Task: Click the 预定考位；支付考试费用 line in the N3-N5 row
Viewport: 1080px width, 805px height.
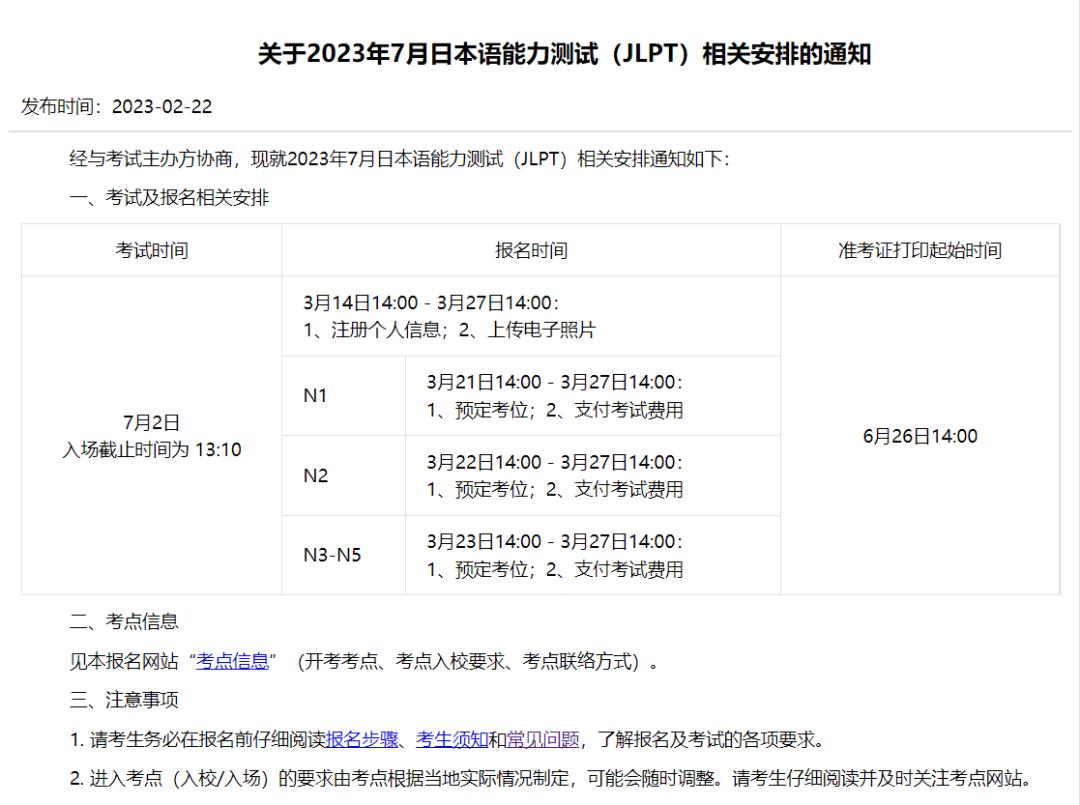Action: coord(554,569)
